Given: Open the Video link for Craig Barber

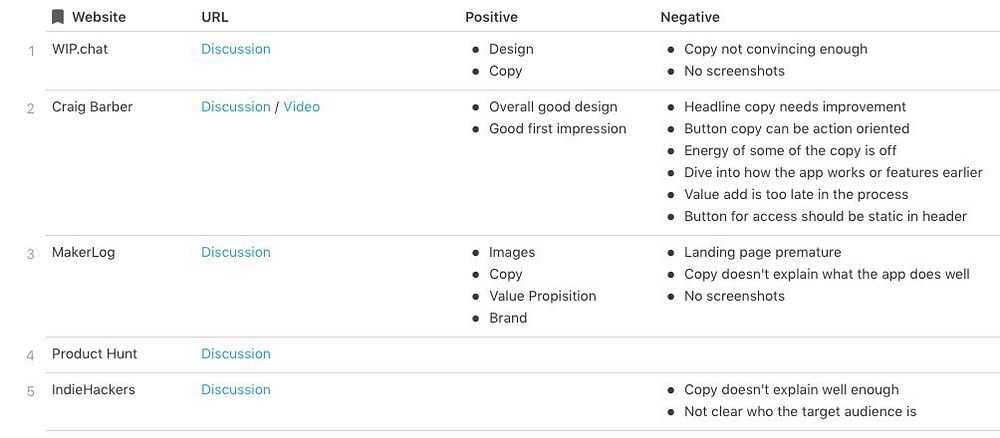Looking at the screenshot, I should (301, 107).
